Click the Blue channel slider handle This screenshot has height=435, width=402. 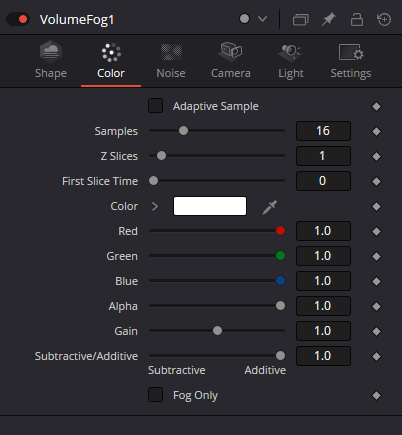pyautogui.click(x=280, y=281)
